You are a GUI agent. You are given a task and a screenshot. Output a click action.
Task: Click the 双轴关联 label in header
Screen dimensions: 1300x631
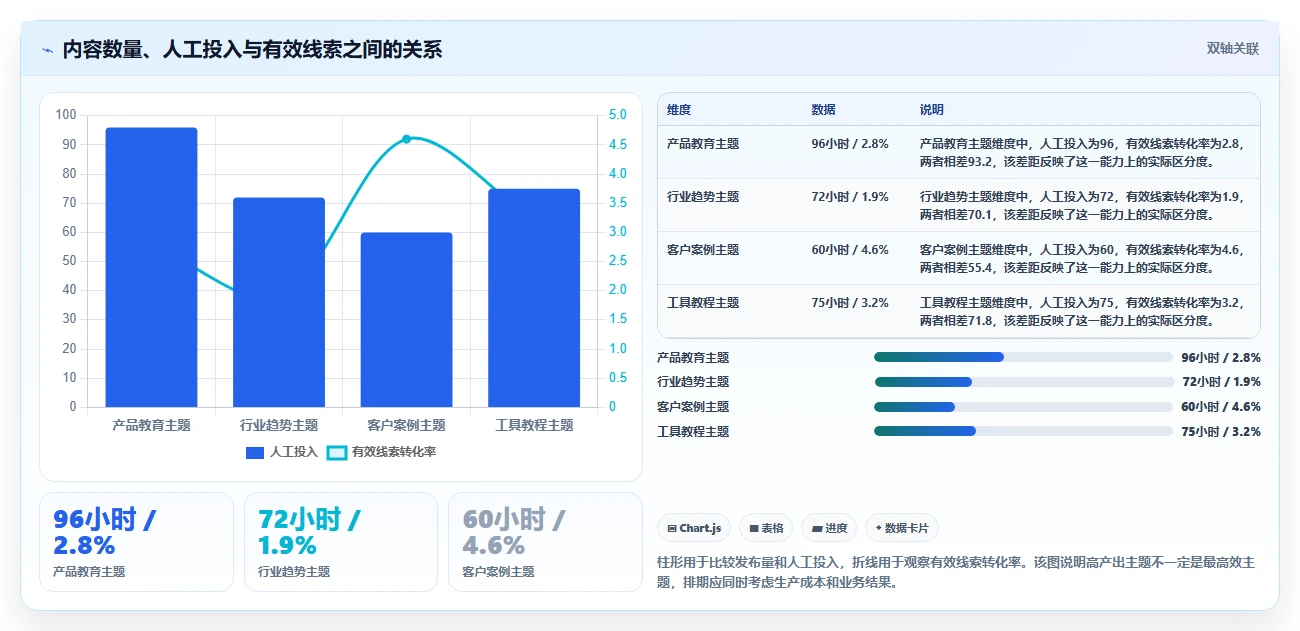coord(1232,48)
